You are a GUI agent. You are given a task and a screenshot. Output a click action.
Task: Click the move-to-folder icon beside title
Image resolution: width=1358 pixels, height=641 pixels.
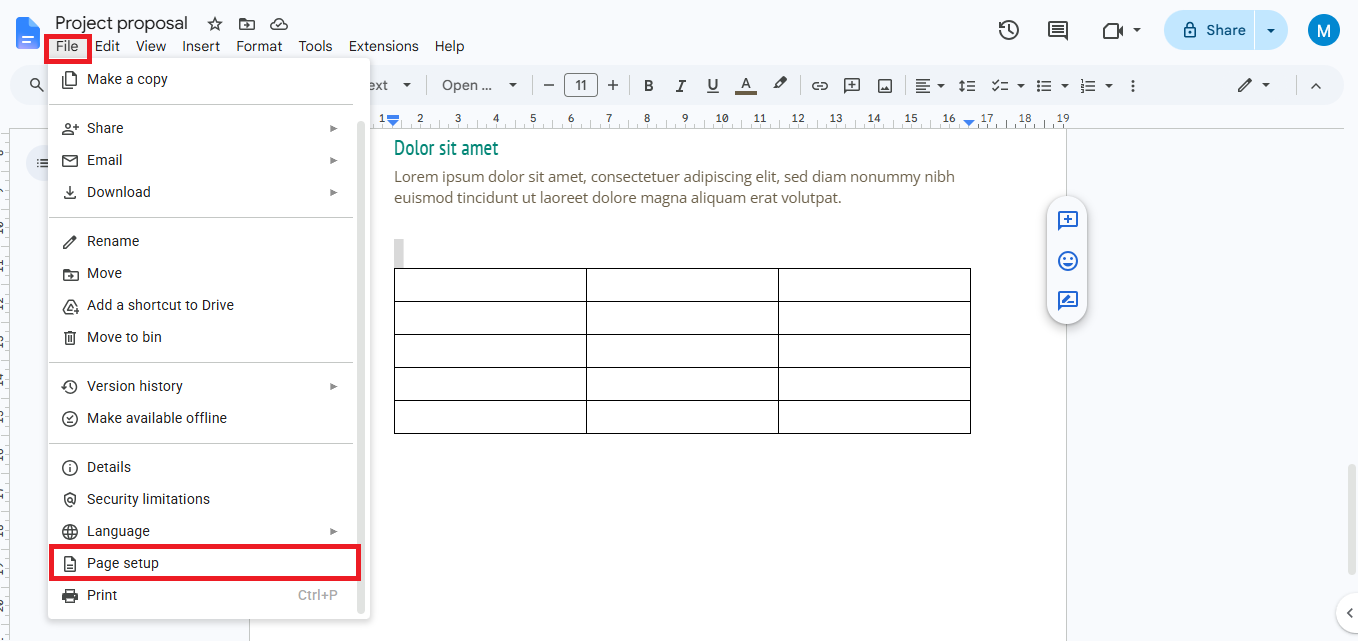click(x=247, y=23)
